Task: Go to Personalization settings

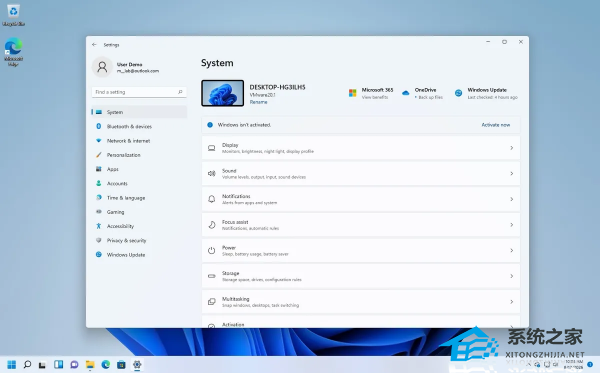Action: [139, 155]
